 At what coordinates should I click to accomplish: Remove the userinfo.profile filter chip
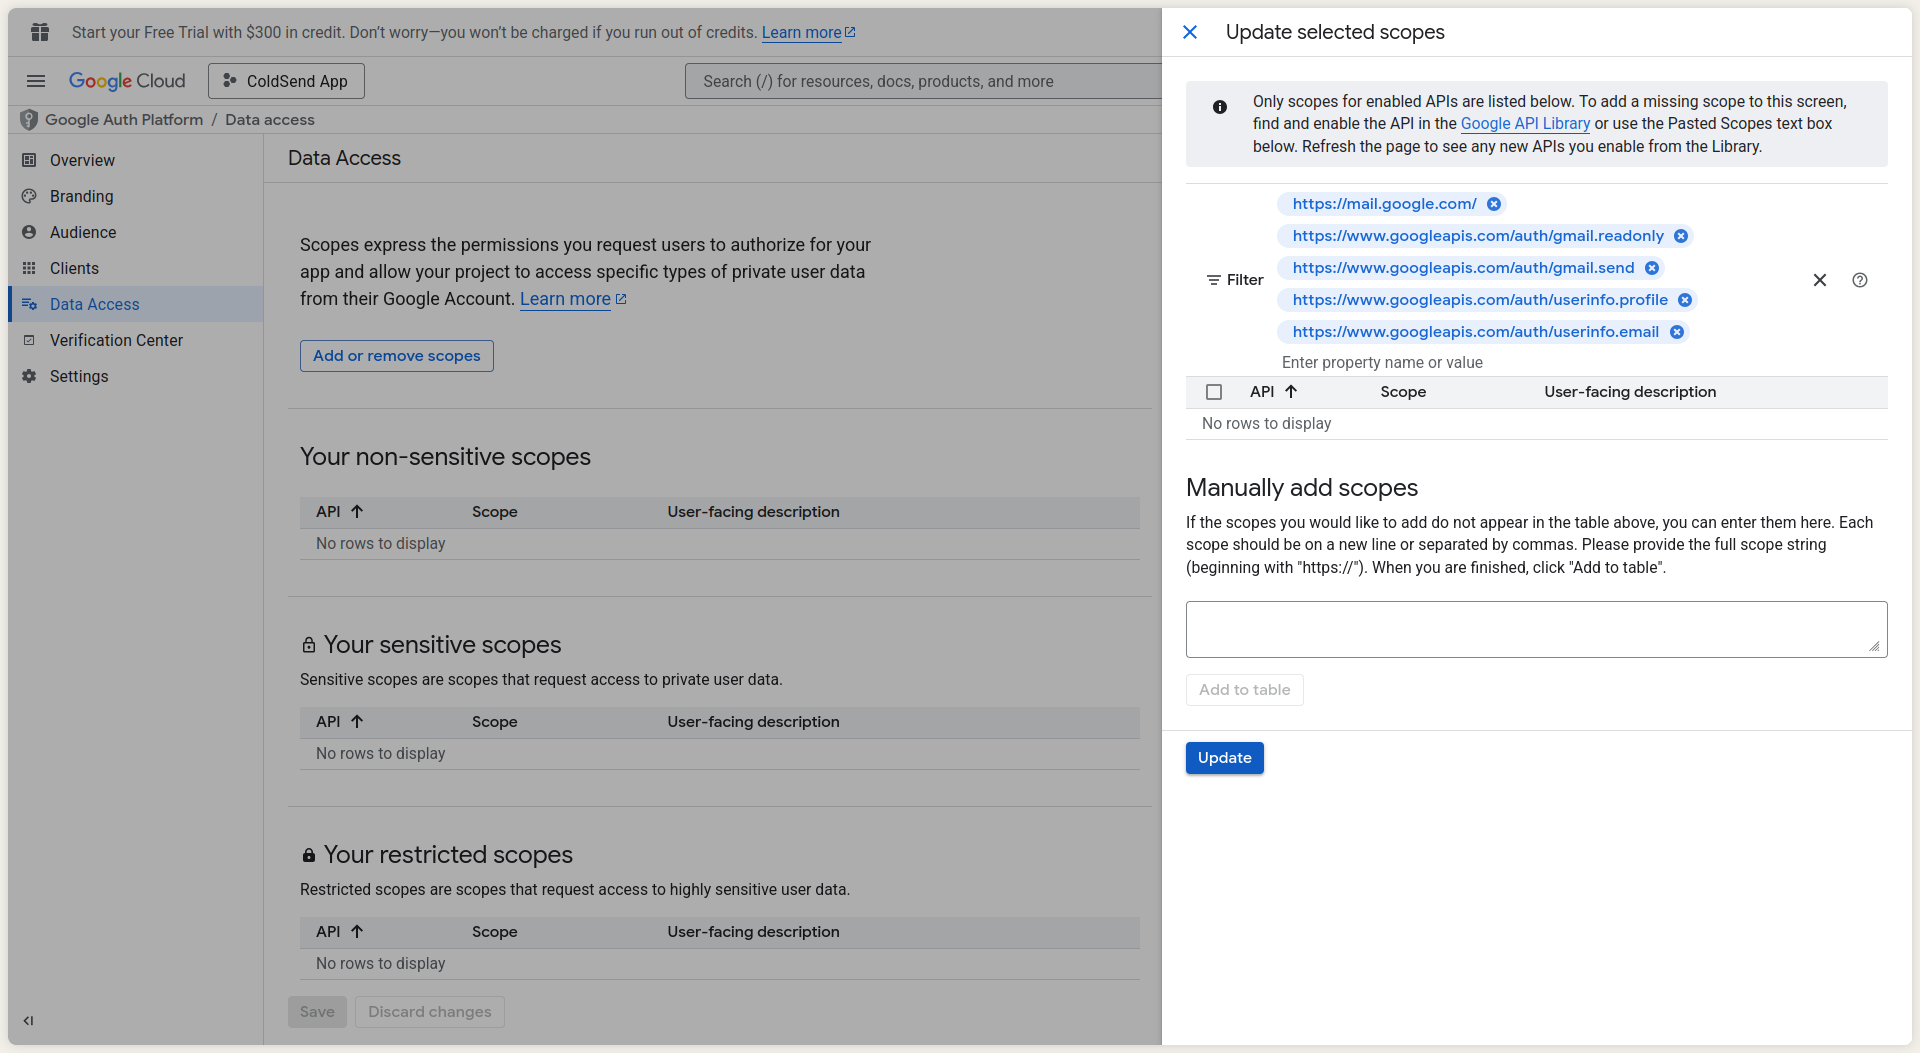click(1685, 300)
